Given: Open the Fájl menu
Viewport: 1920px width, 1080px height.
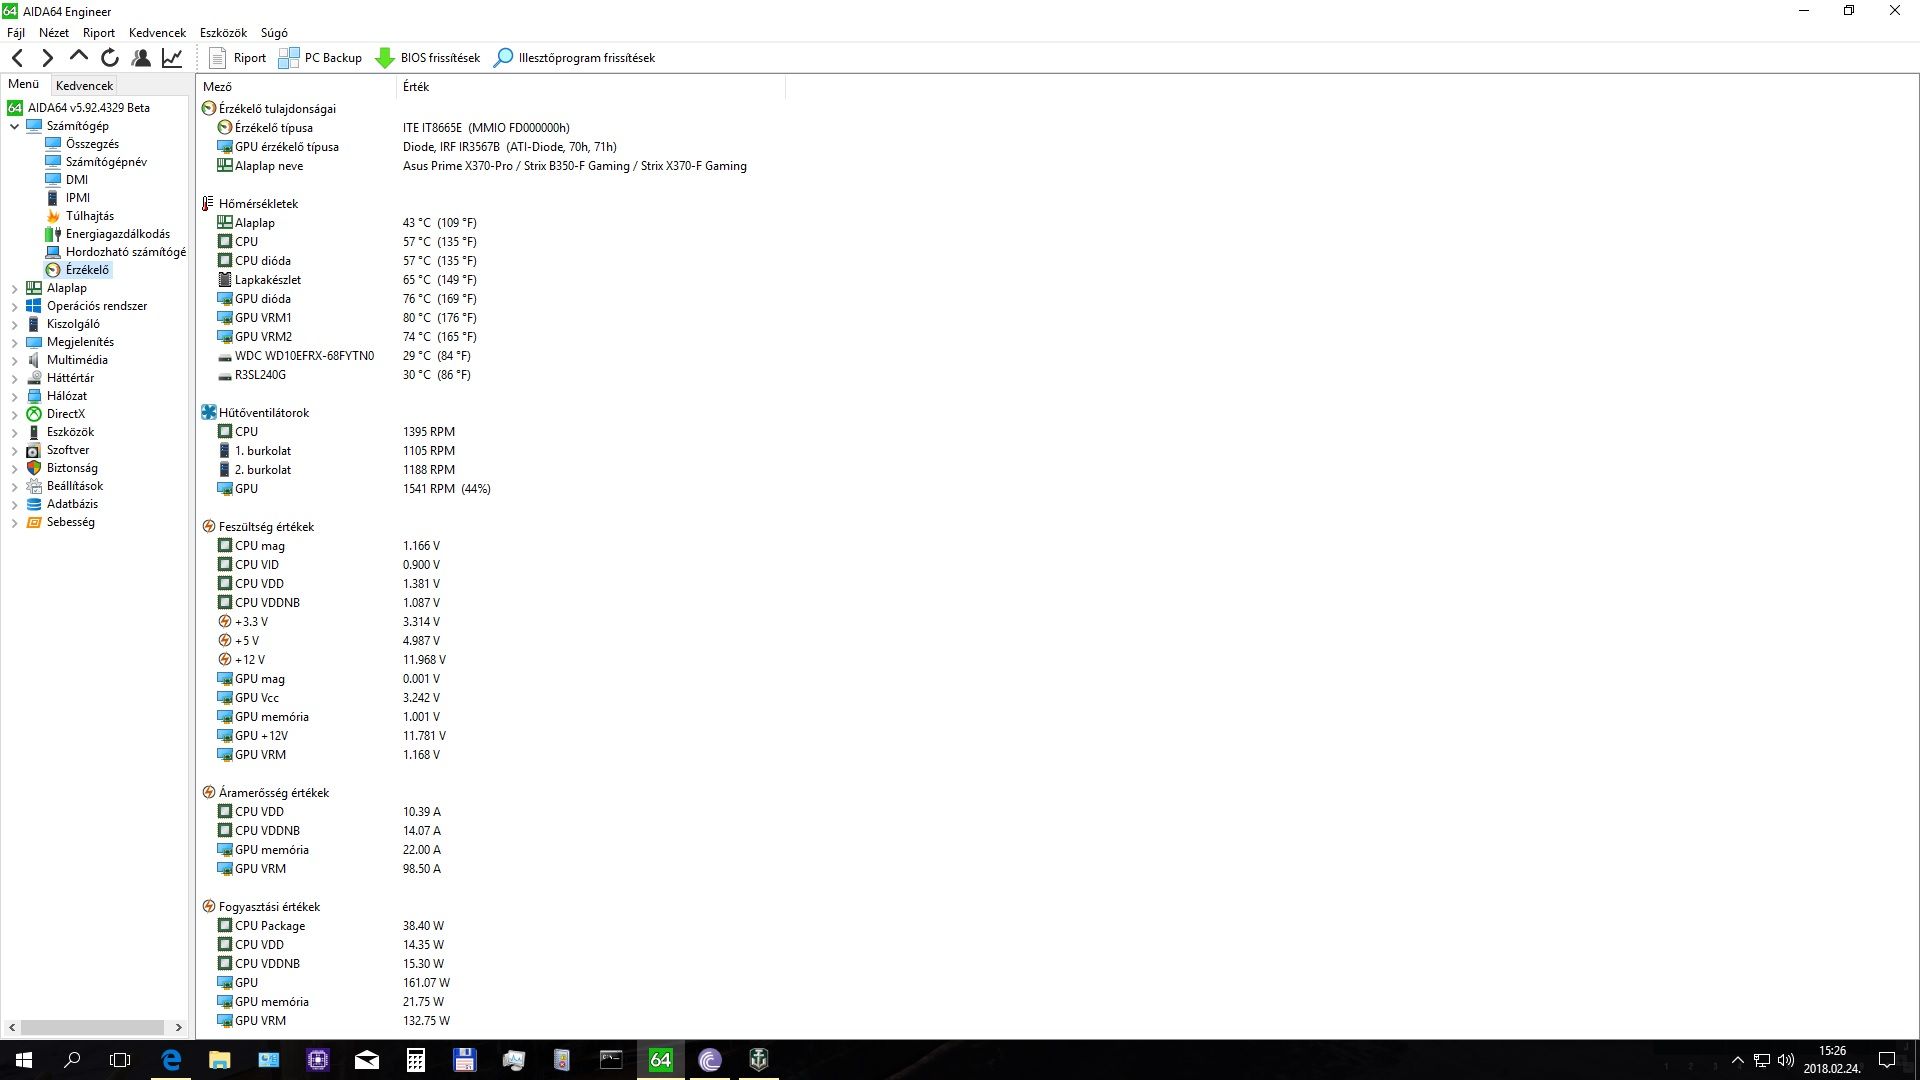Looking at the screenshot, I should point(16,33).
